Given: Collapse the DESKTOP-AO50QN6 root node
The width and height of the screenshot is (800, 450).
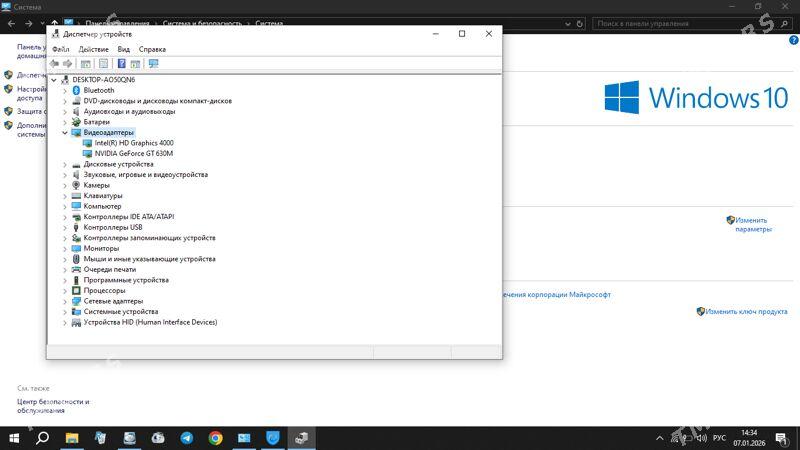Looking at the screenshot, I should coord(55,80).
